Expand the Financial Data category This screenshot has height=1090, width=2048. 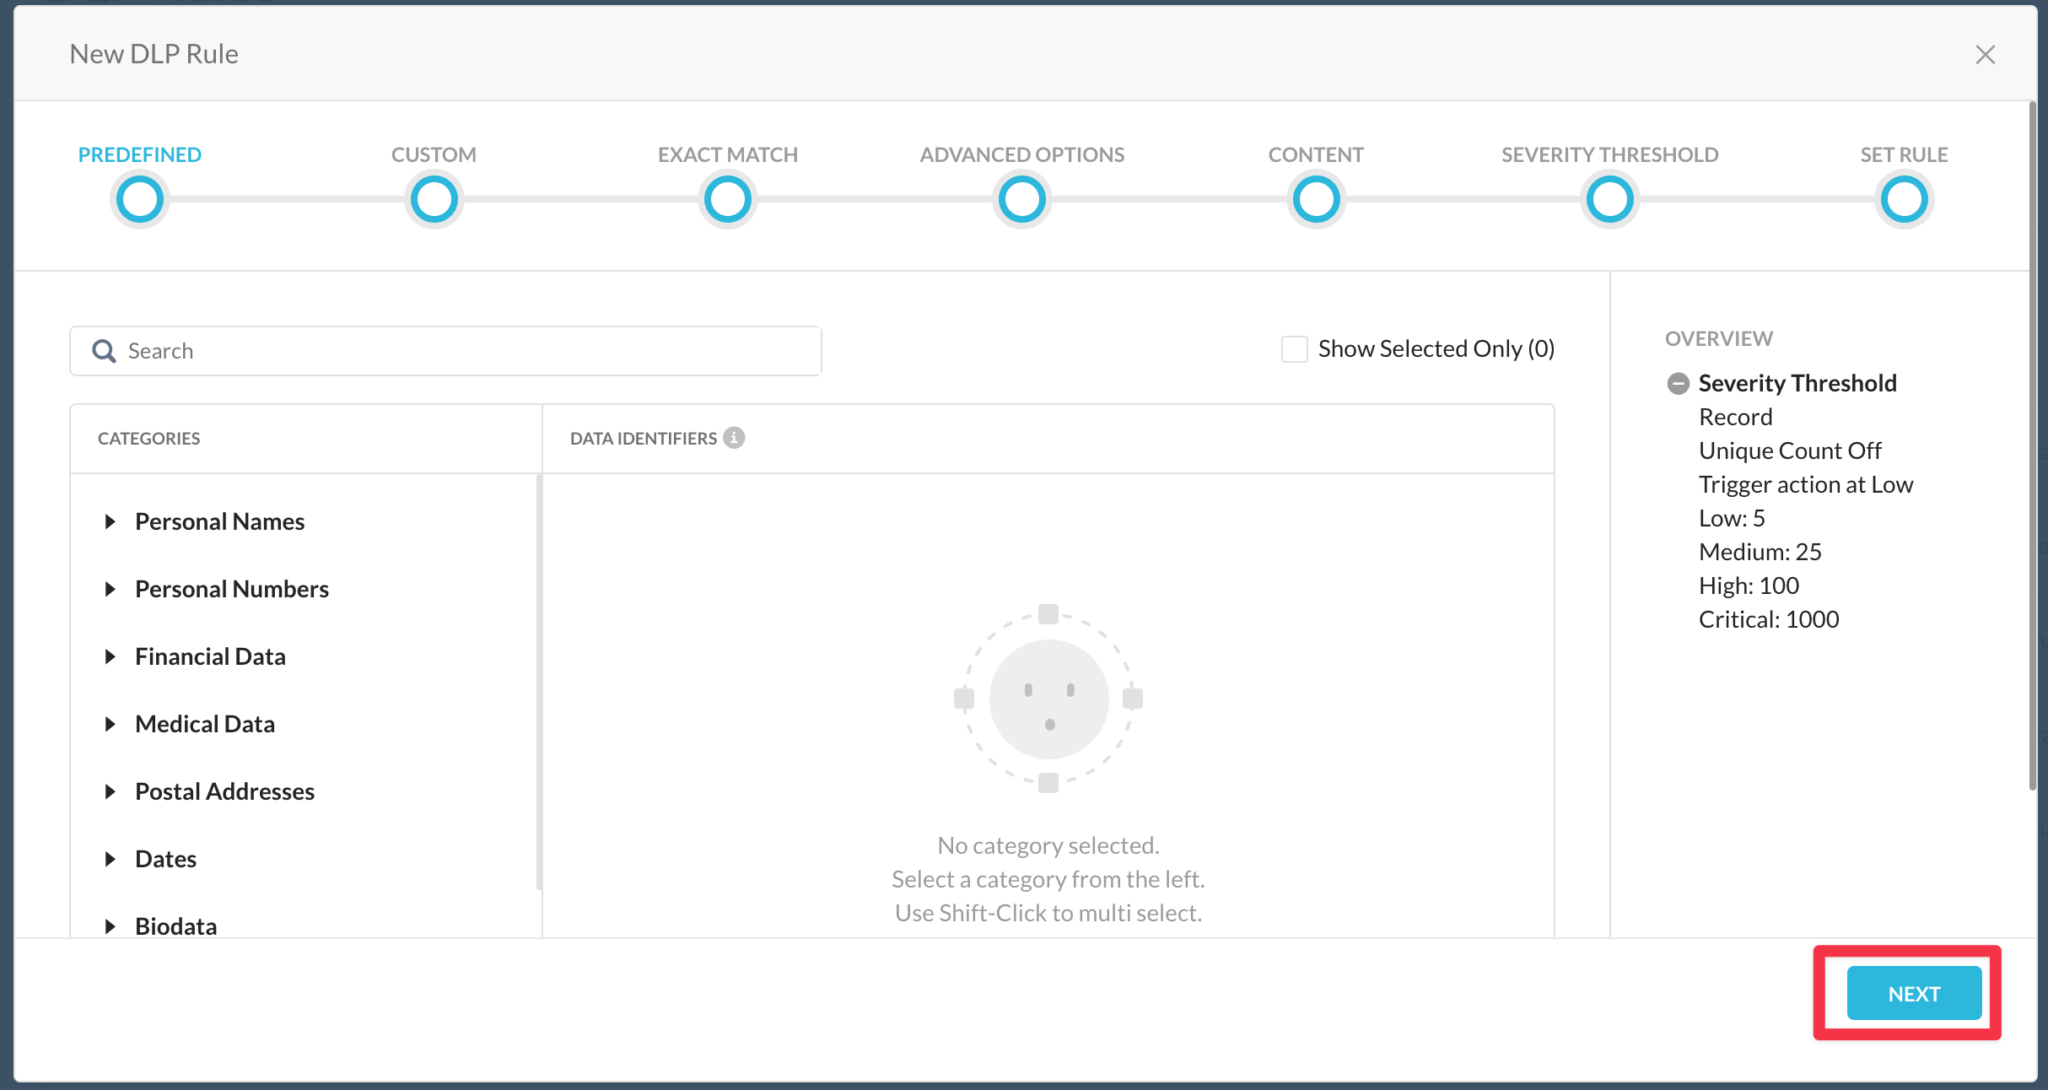click(x=110, y=656)
